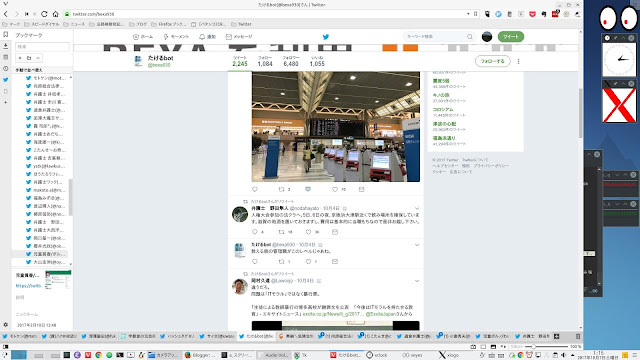Viewport: 640px width, 360px height.
Task: Retweet the airport photo tweet
Action: pyautogui.click(x=281, y=189)
